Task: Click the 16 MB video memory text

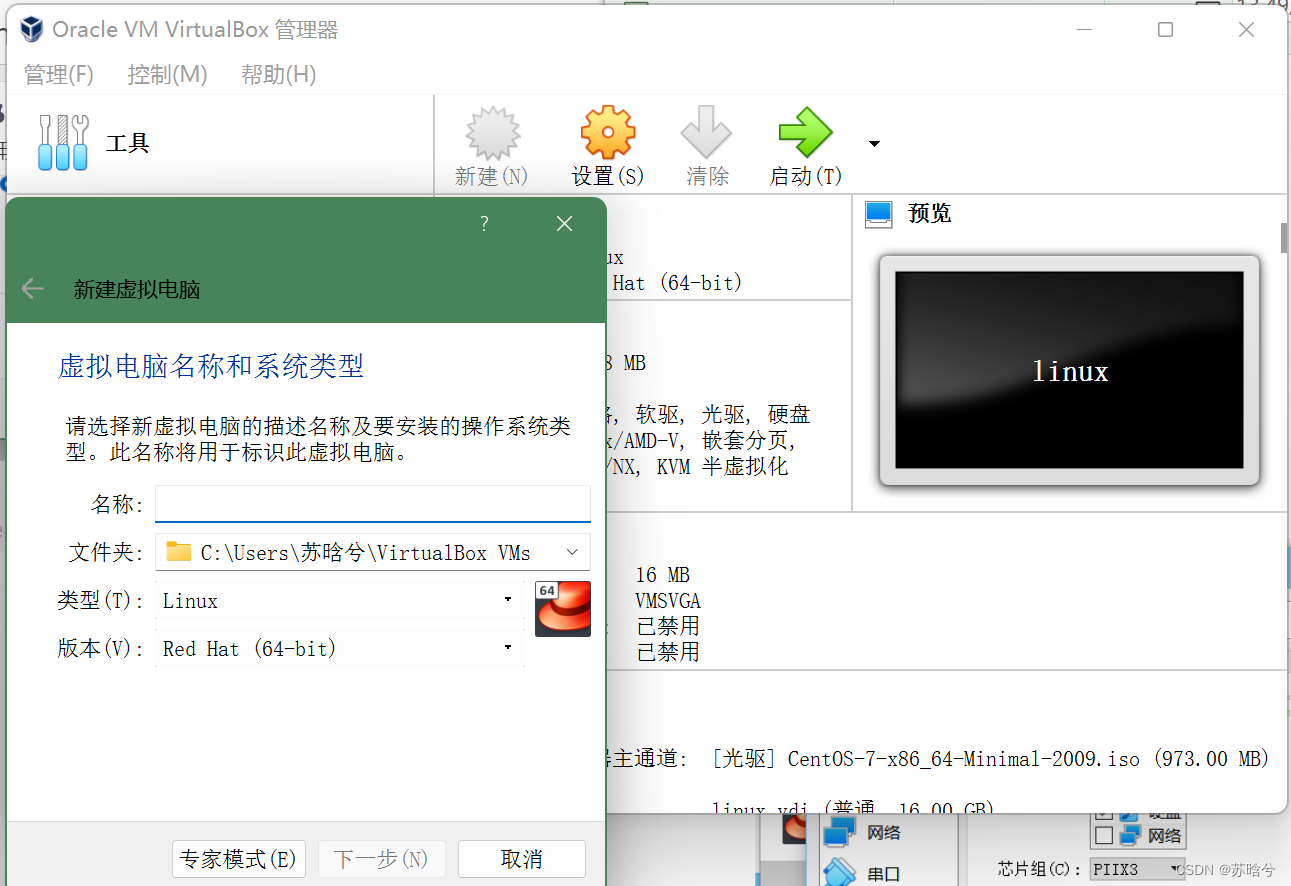Action: (663, 575)
